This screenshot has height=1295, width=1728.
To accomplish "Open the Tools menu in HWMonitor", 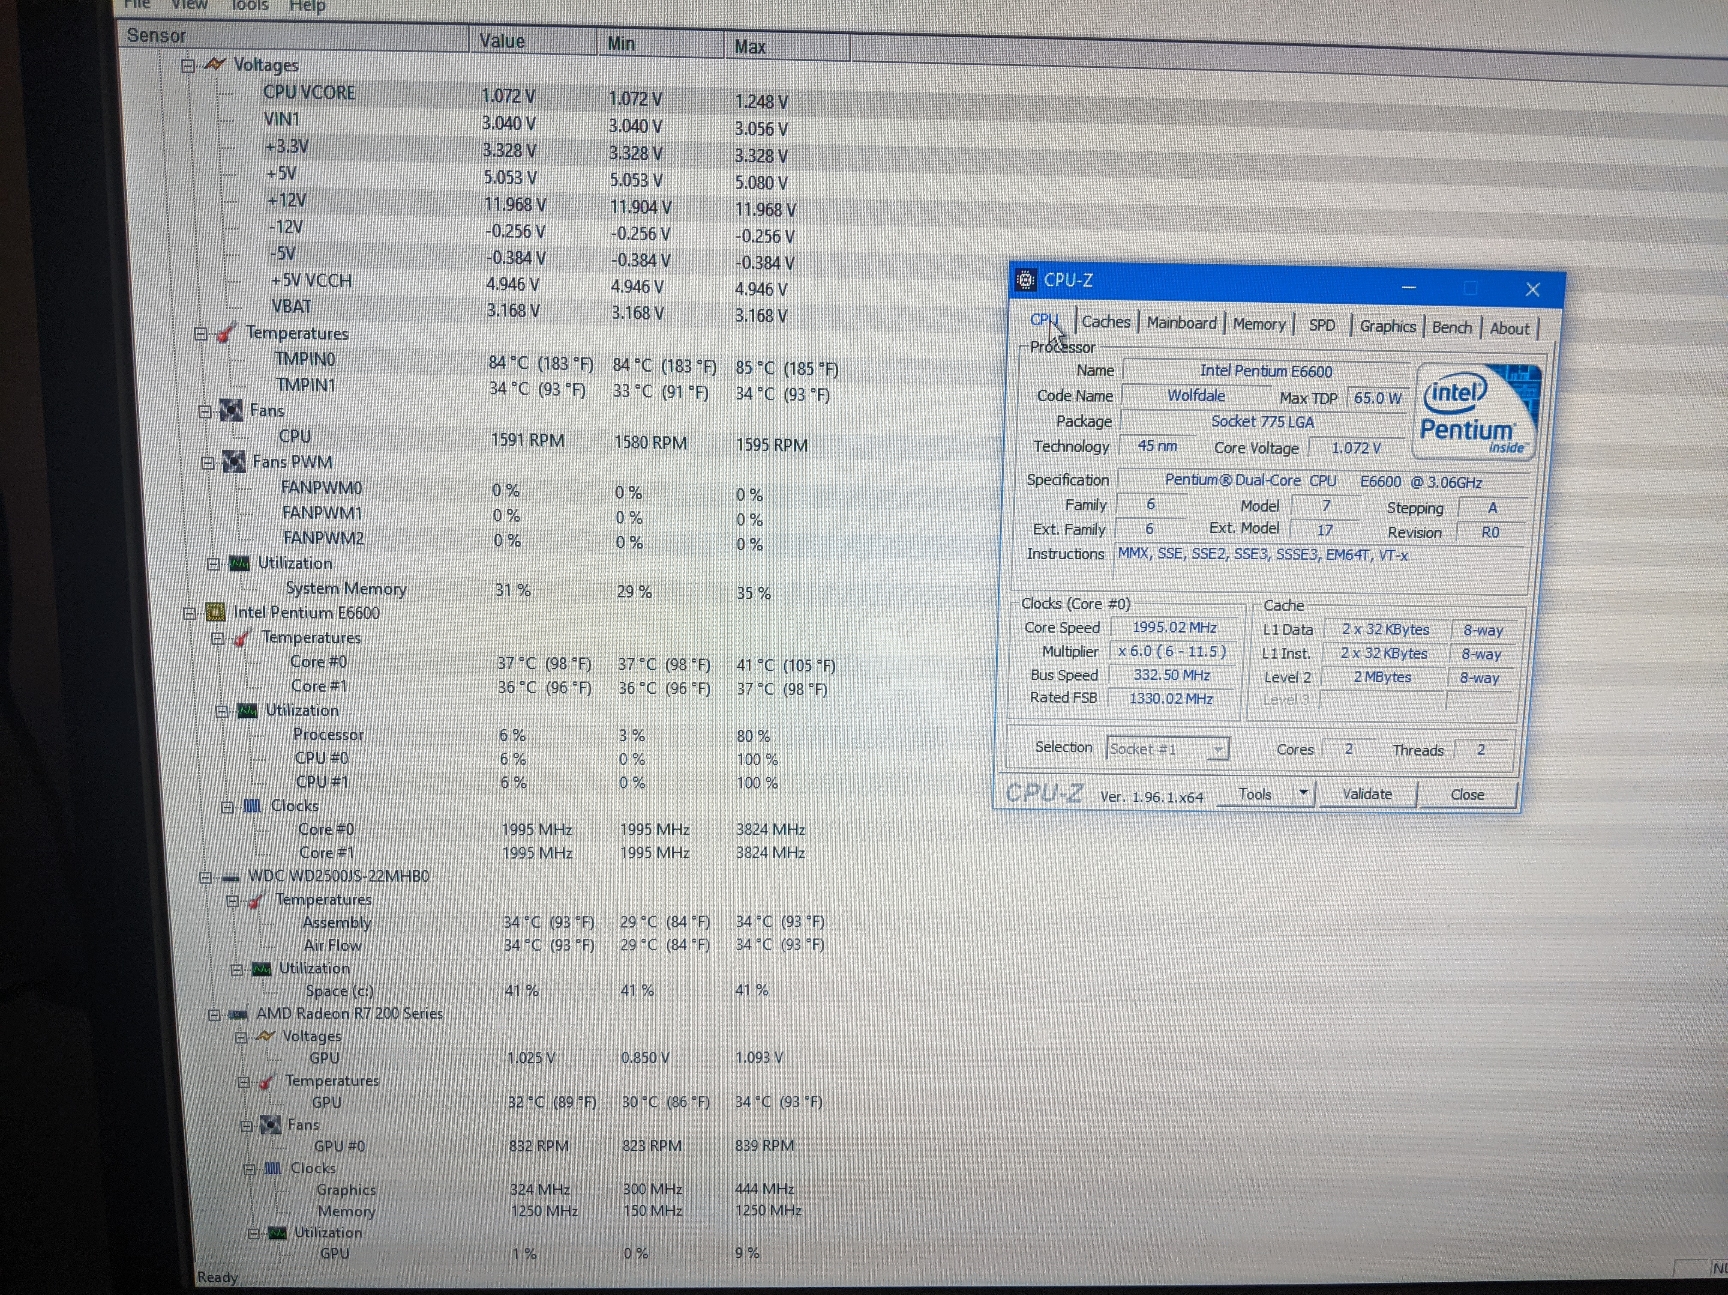I will 249,5.
